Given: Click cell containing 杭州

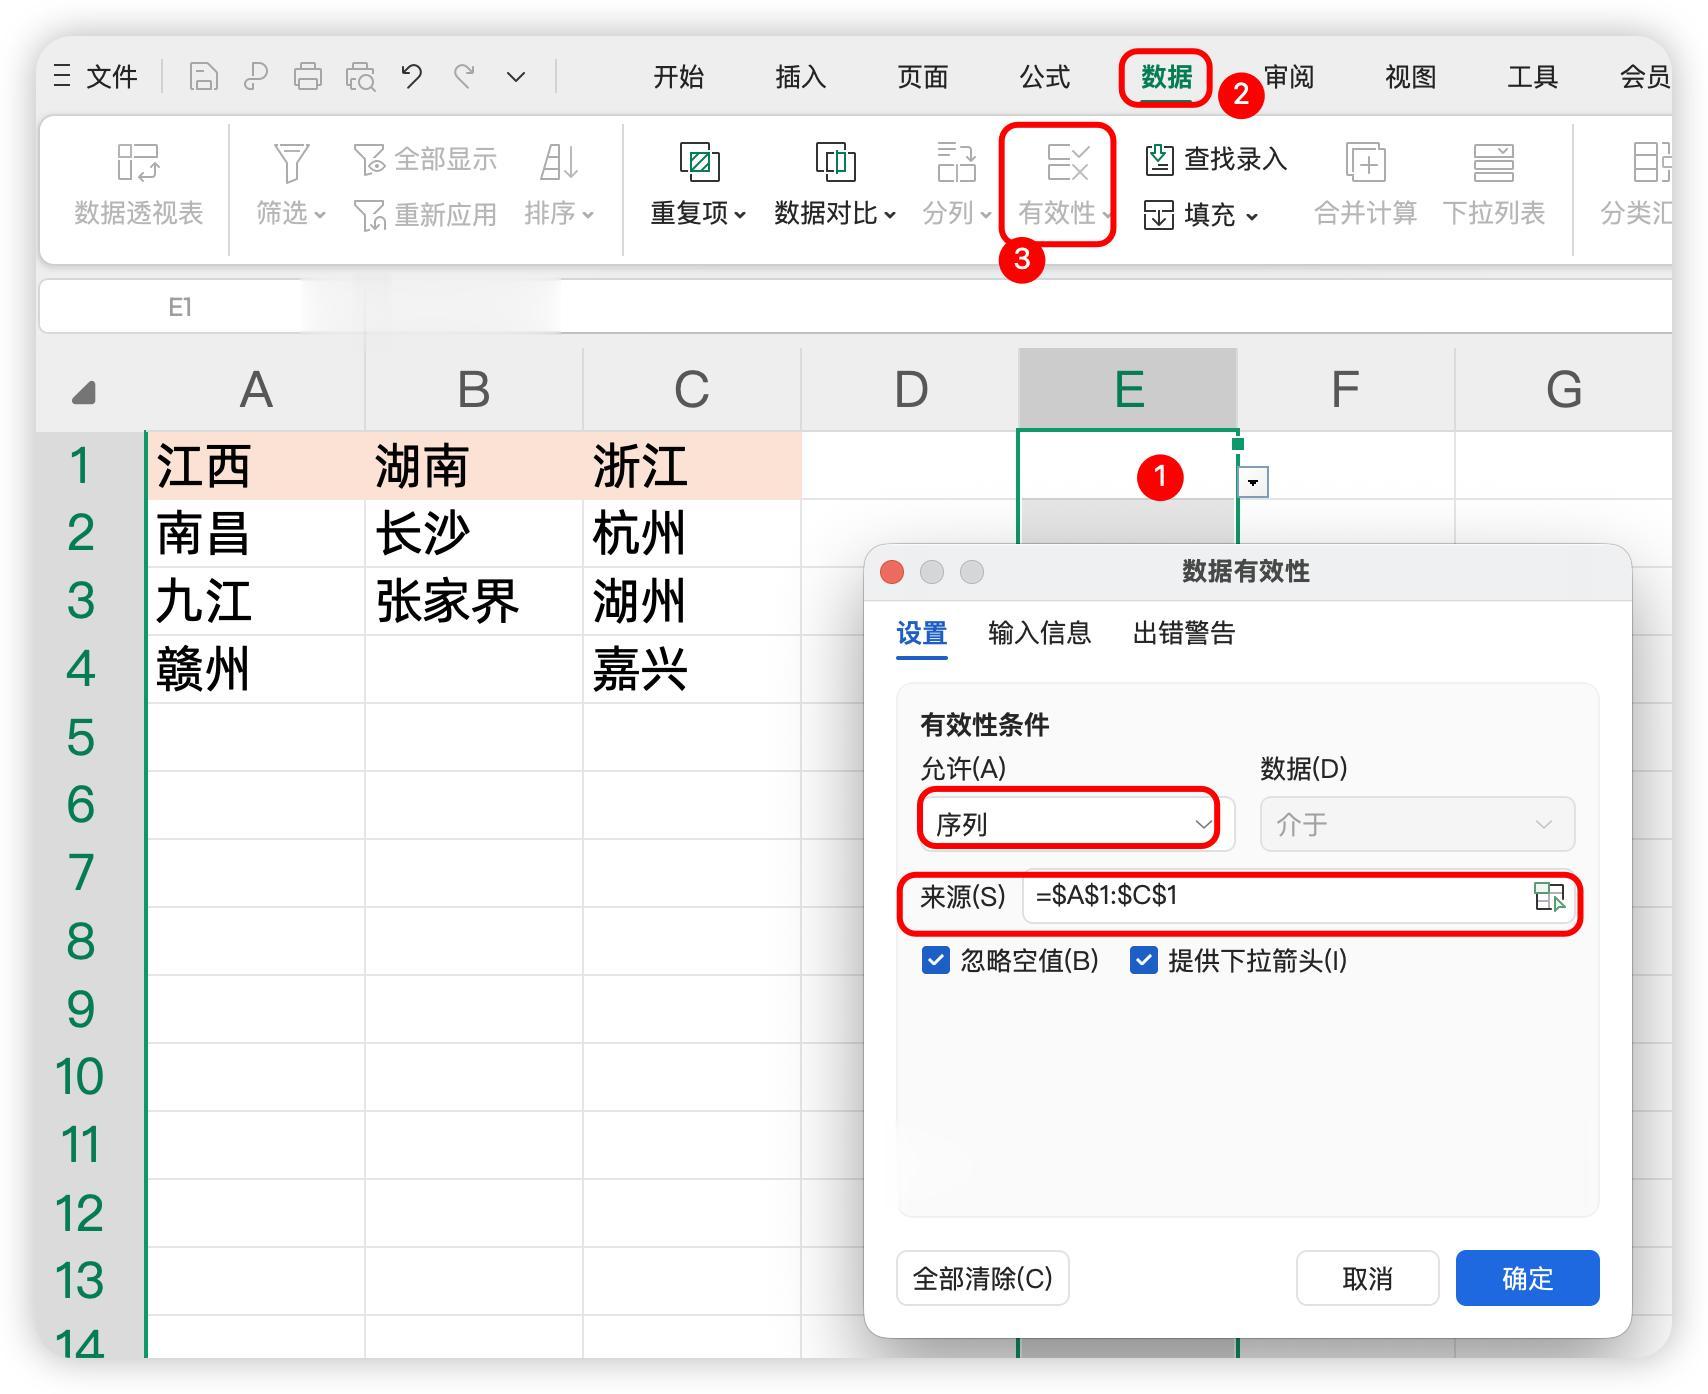Looking at the screenshot, I should coord(692,534).
